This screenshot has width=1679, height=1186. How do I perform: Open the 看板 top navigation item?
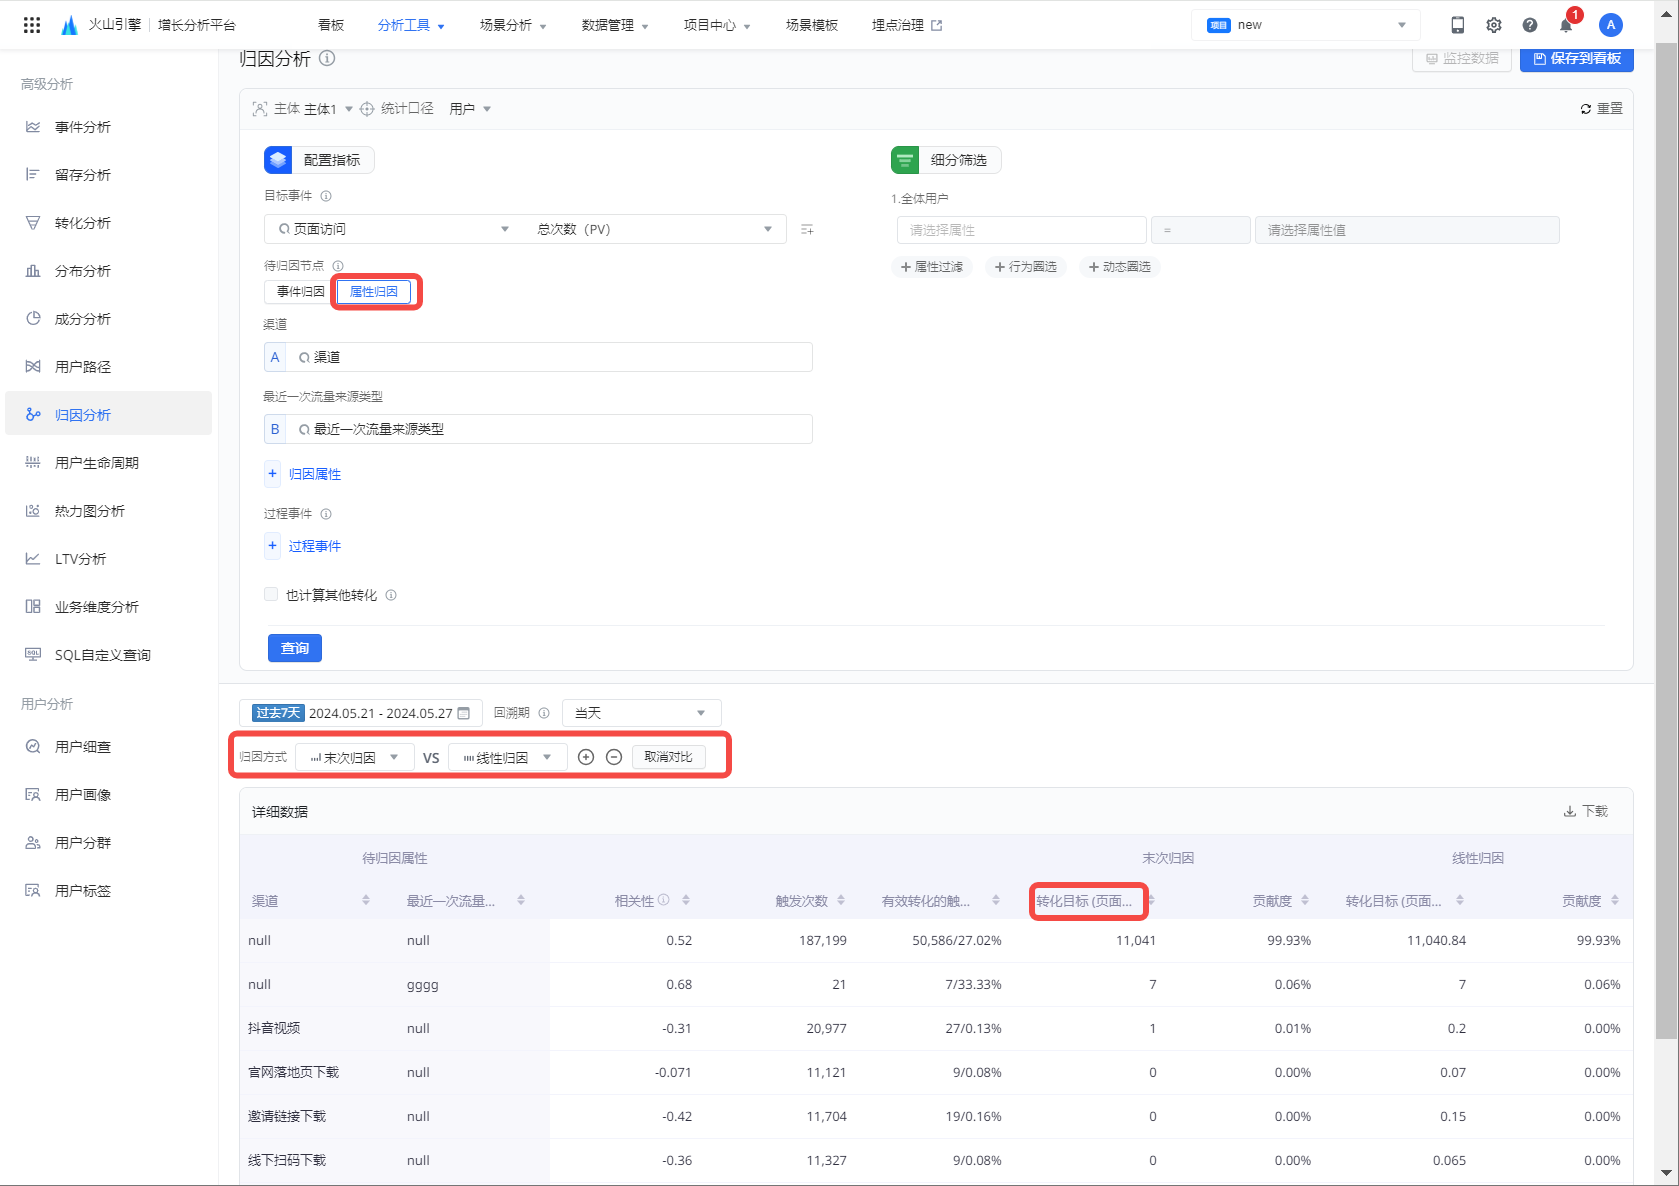point(331,25)
